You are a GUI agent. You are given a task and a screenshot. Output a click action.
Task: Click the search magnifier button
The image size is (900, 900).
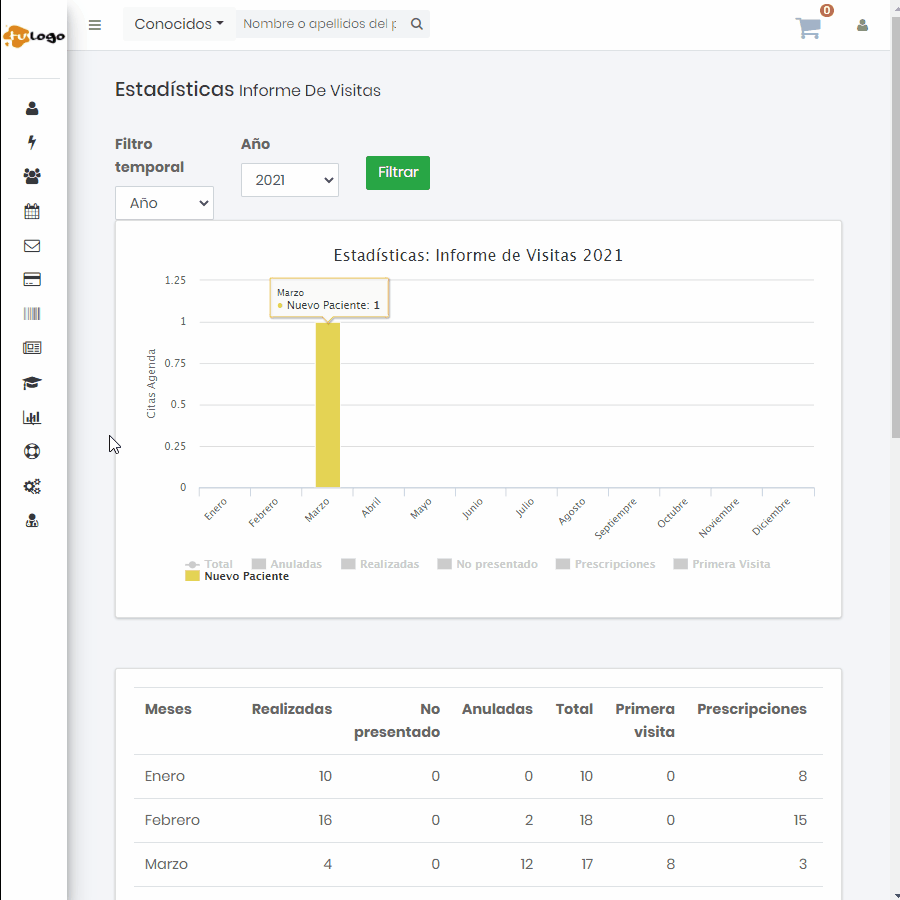click(x=417, y=24)
